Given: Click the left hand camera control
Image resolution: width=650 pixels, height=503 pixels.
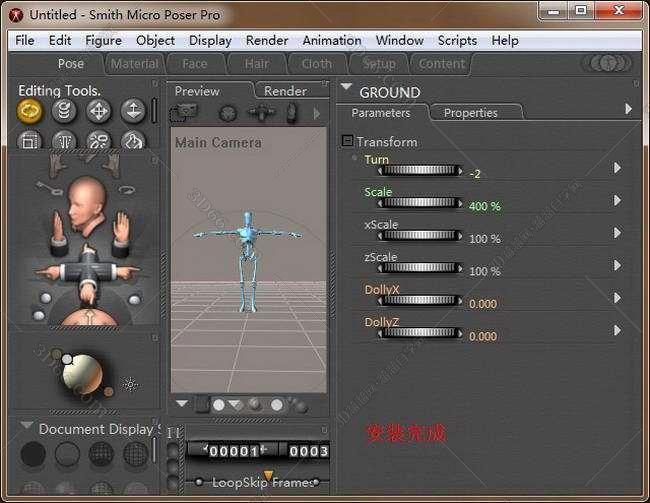Looking at the screenshot, I should coord(58,232).
